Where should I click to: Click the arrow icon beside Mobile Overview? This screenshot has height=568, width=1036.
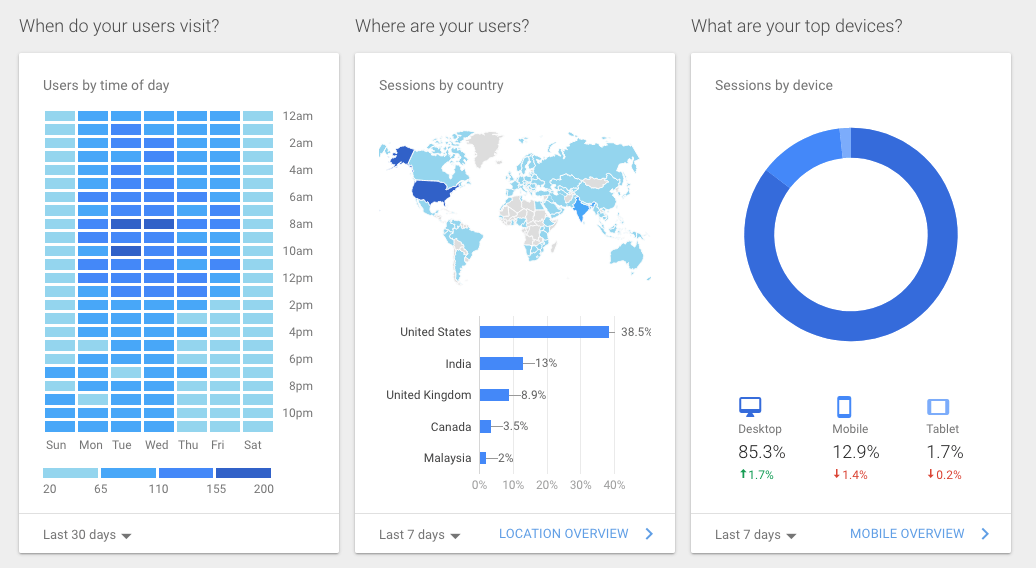click(x=985, y=534)
